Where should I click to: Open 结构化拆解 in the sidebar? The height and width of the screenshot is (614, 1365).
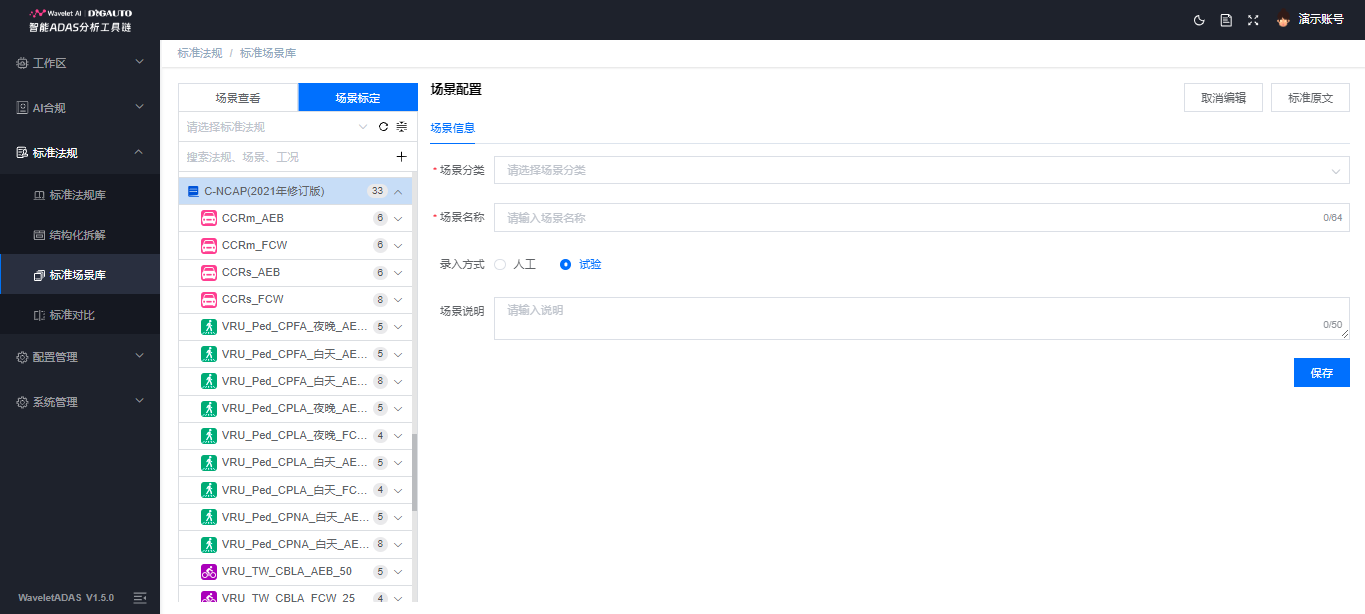tap(80, 235)
